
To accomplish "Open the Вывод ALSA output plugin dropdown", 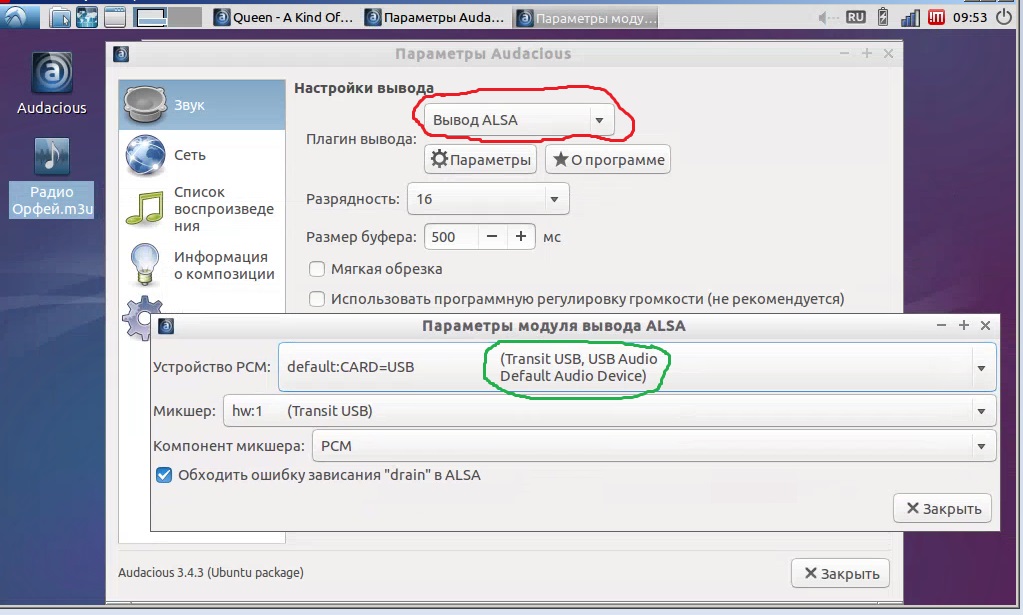I will [x=519, y=120].
